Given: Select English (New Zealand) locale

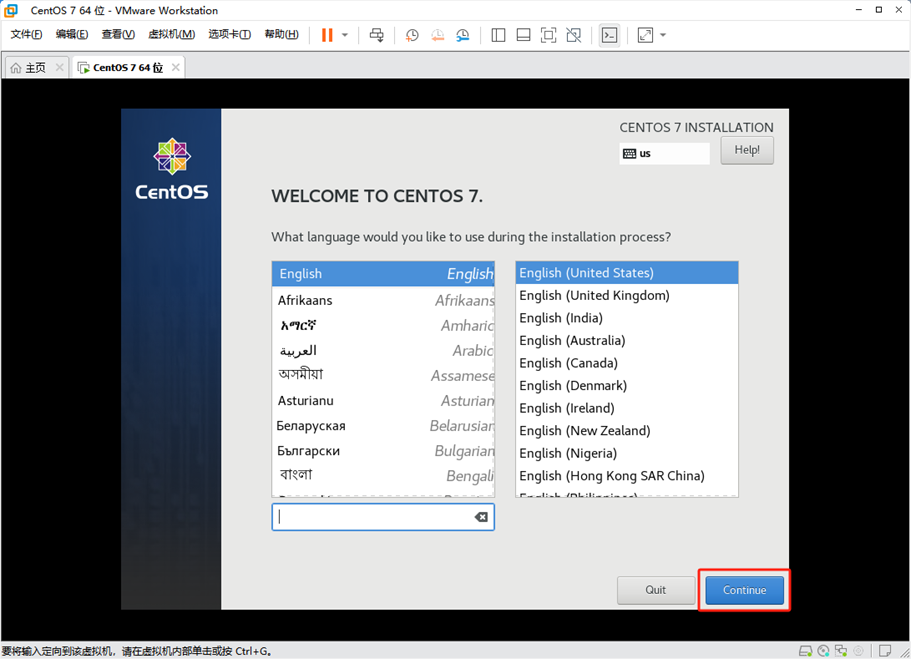Looking at the screenshot, I should (627, 431).
